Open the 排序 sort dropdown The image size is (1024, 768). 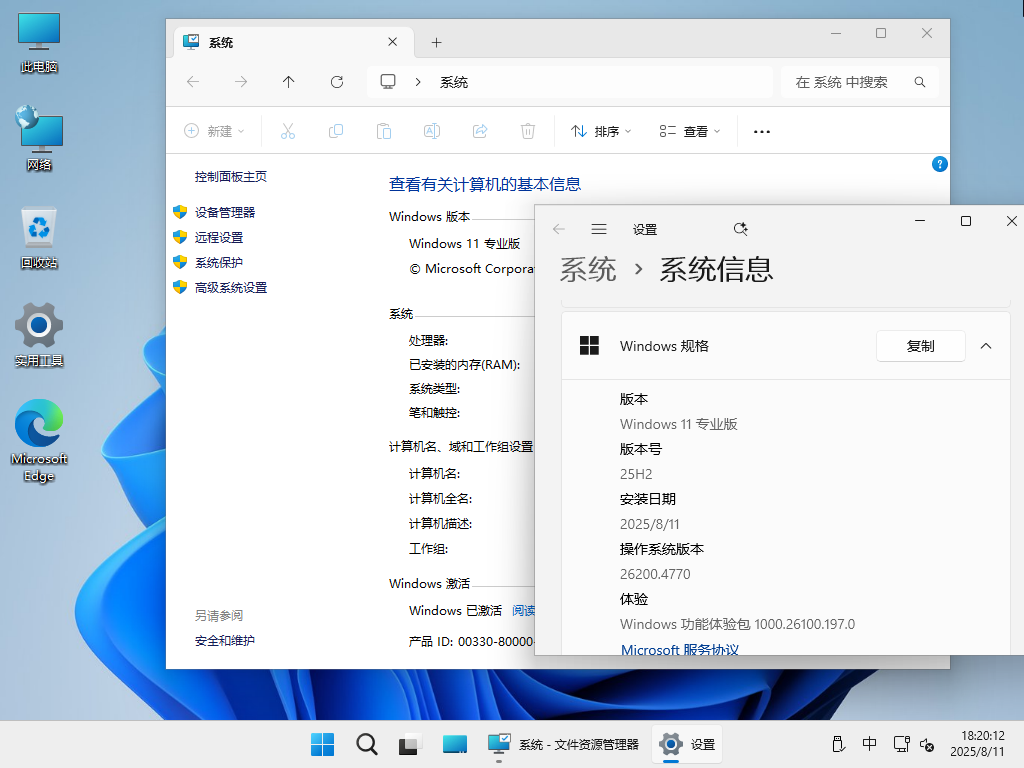[601, 131]
